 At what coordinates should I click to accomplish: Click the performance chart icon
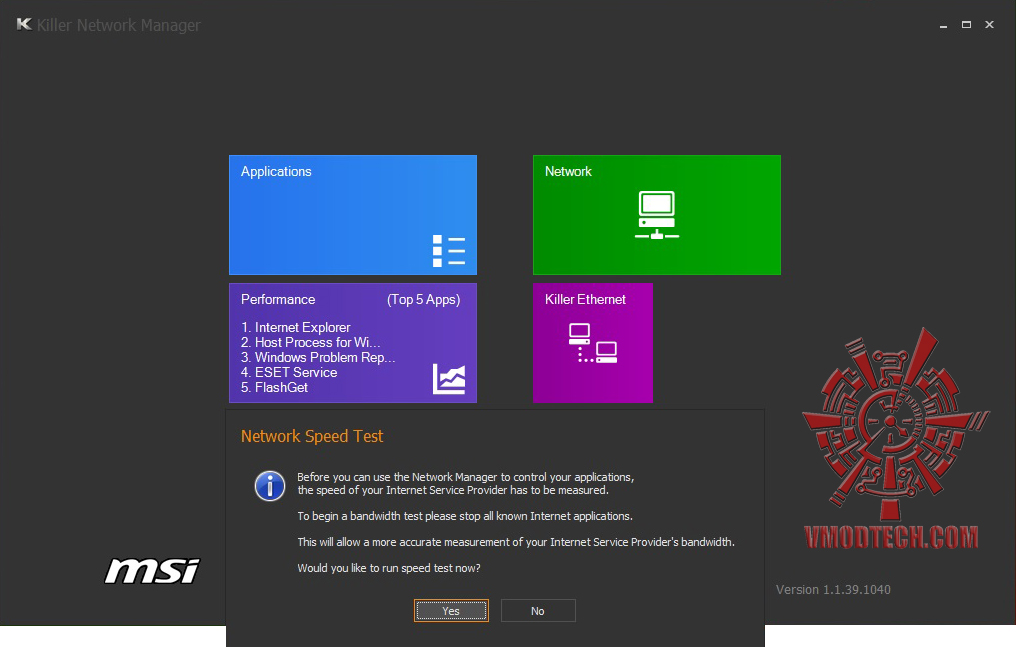[449, 379]
